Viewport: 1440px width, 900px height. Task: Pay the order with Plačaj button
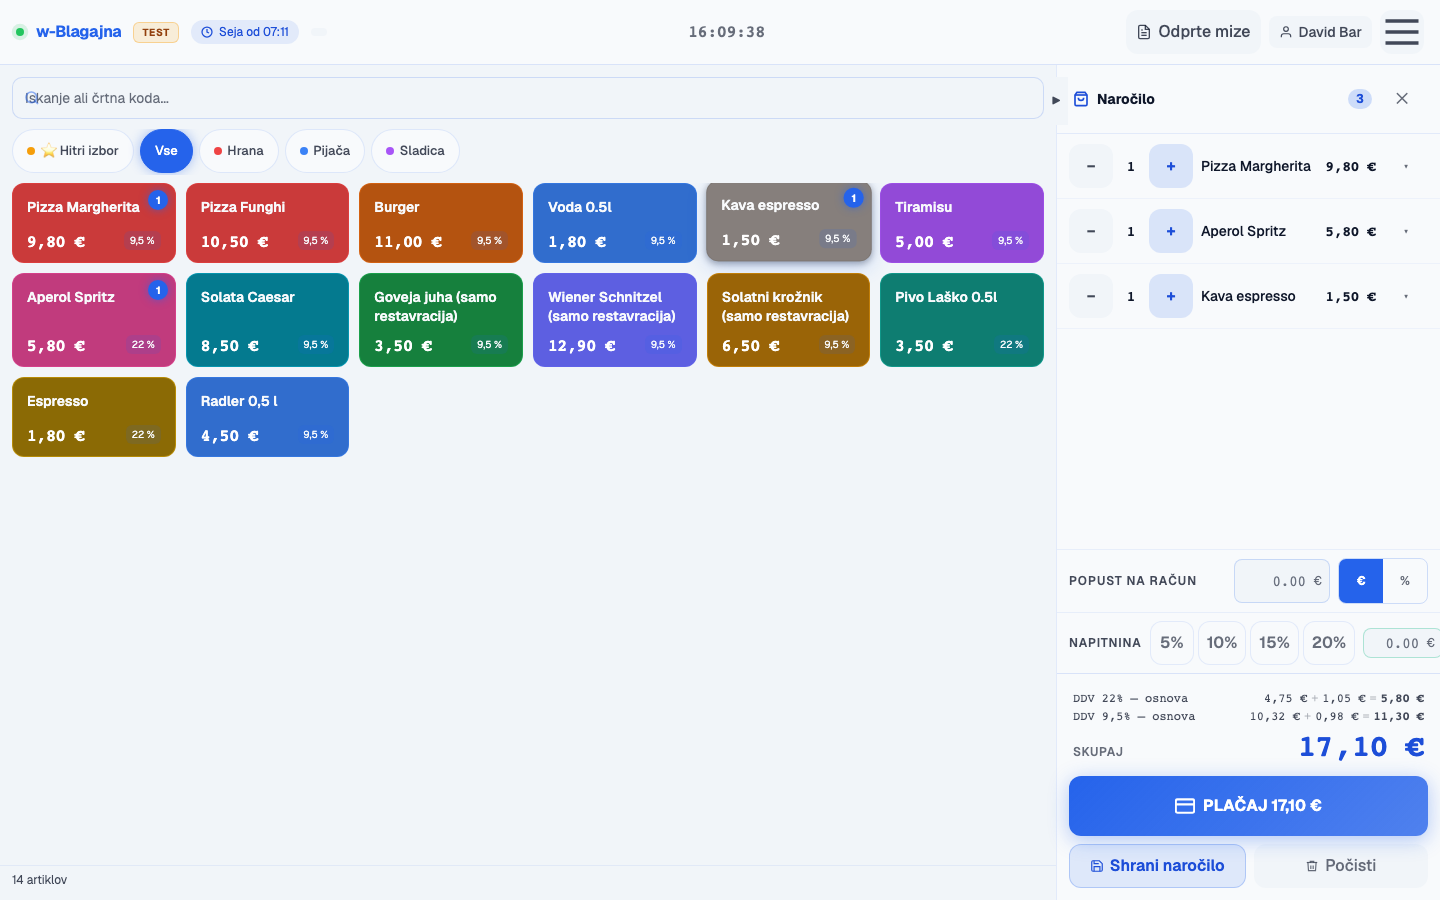[x=1248, y=806]
